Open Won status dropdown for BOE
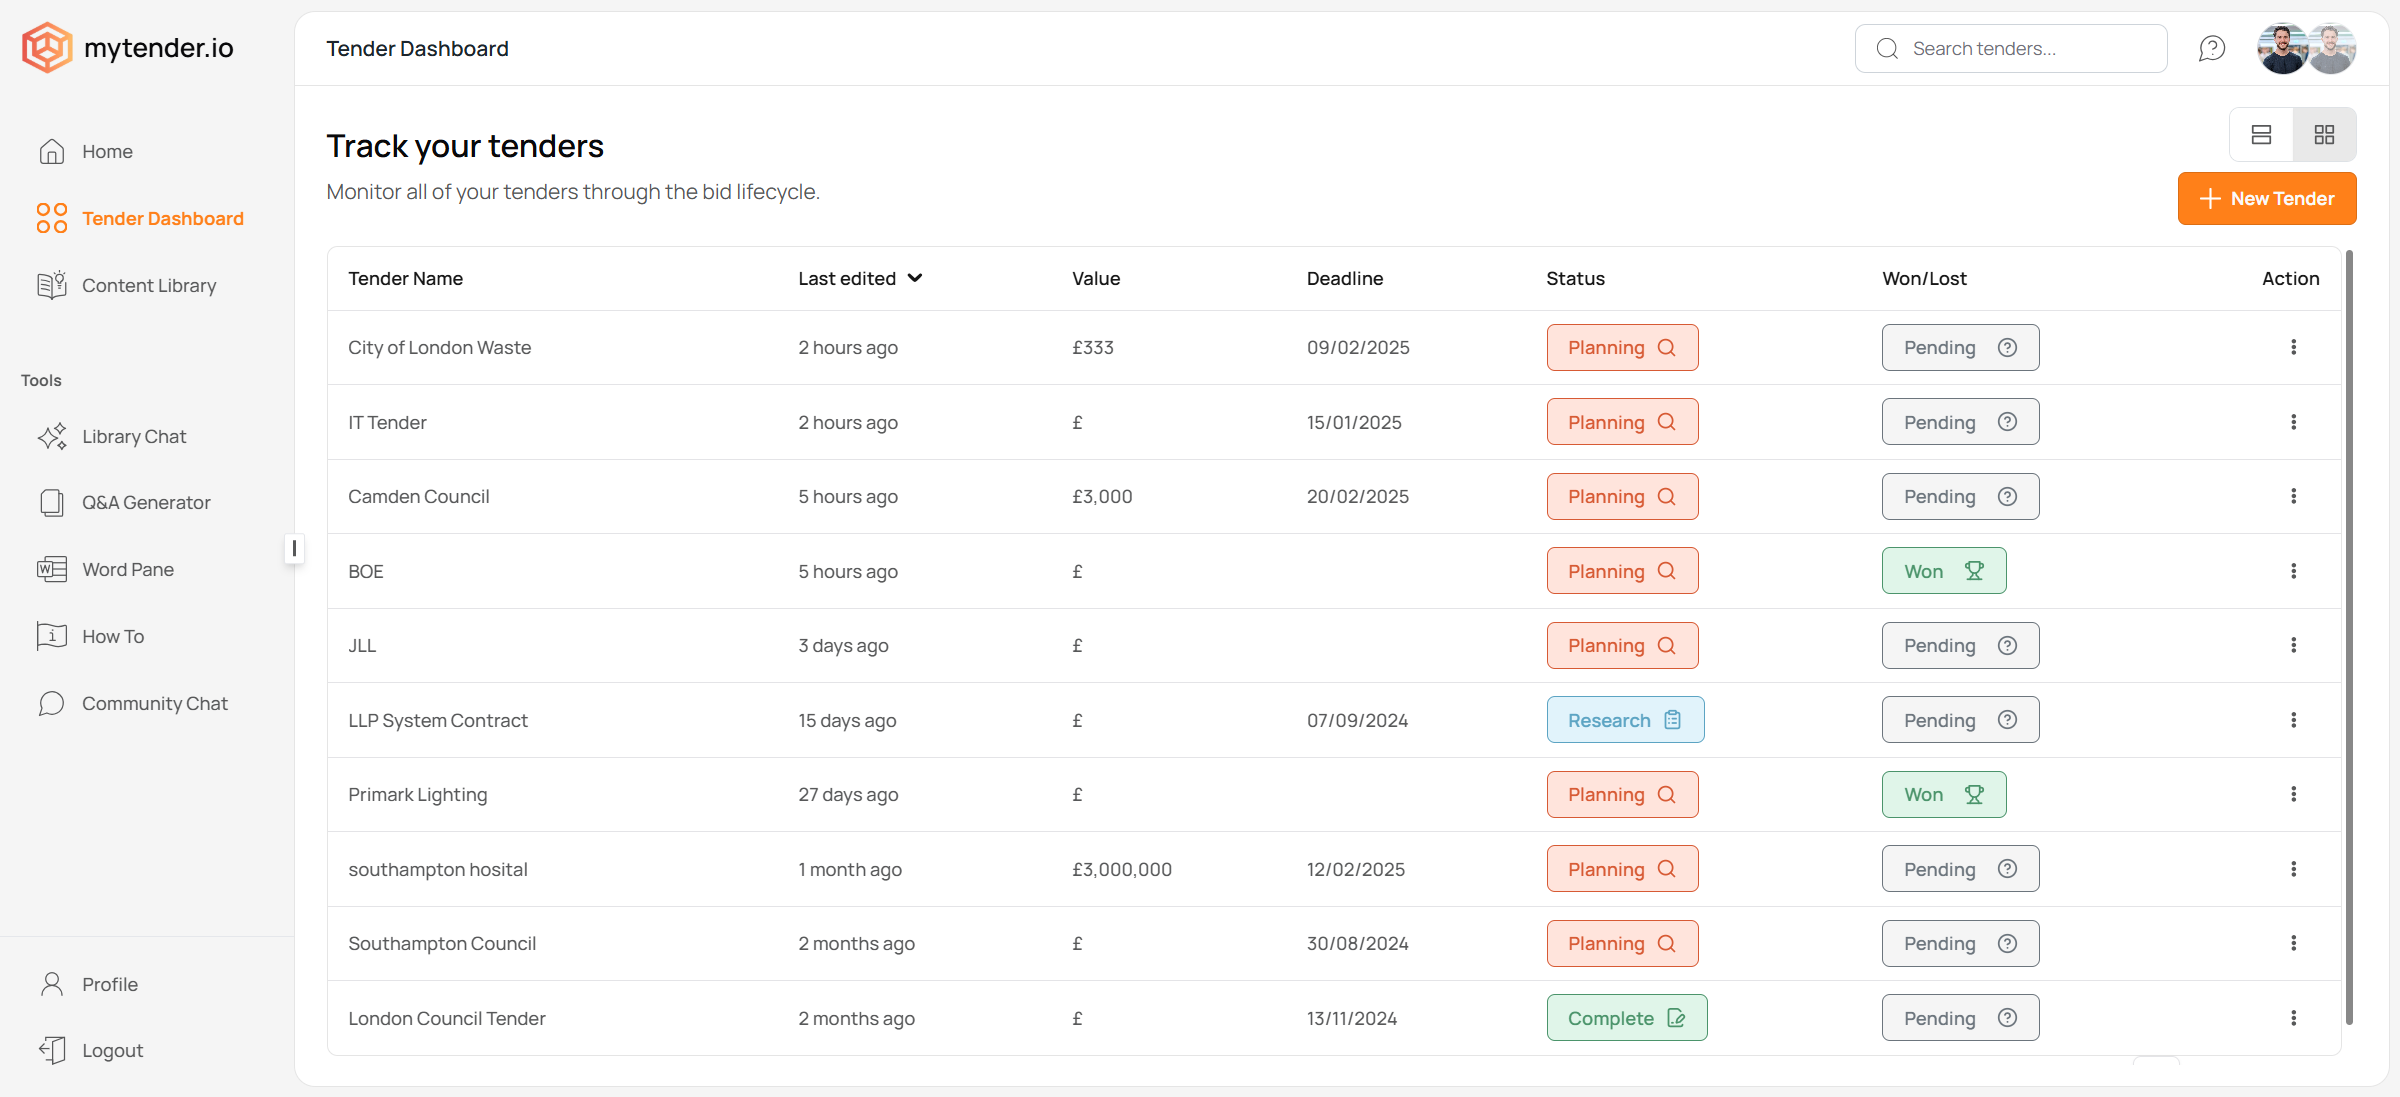The width and height of the screenshot is (2400, 1097). 1943,571
